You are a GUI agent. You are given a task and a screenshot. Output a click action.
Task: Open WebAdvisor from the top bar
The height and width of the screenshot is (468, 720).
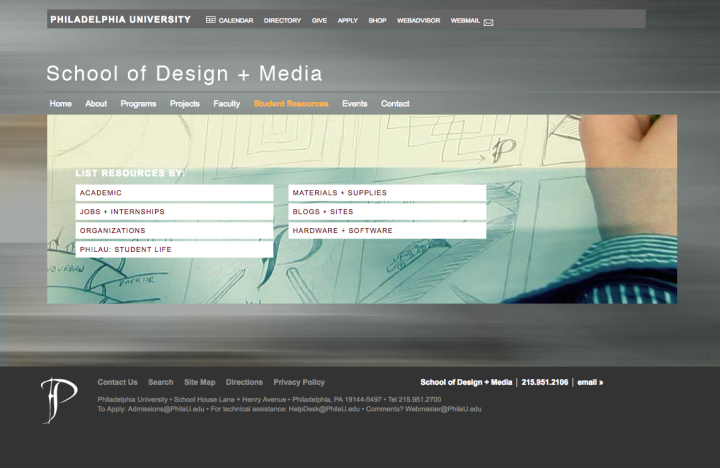coord(418,20)
